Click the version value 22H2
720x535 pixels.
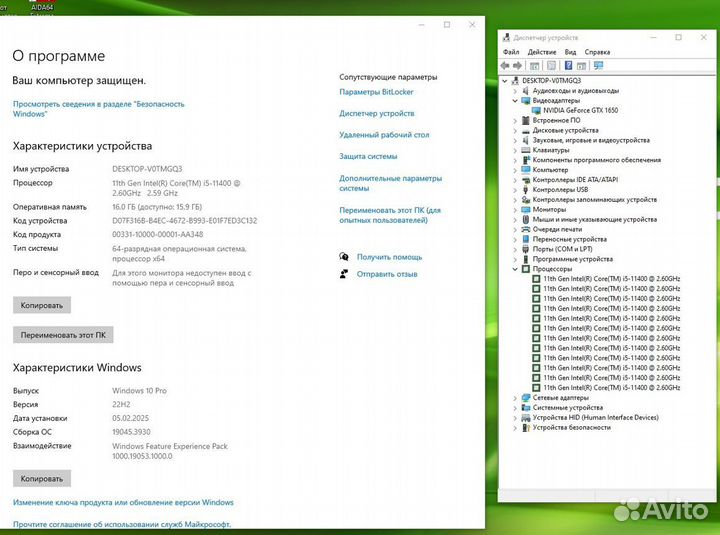[x=121, y=405]
